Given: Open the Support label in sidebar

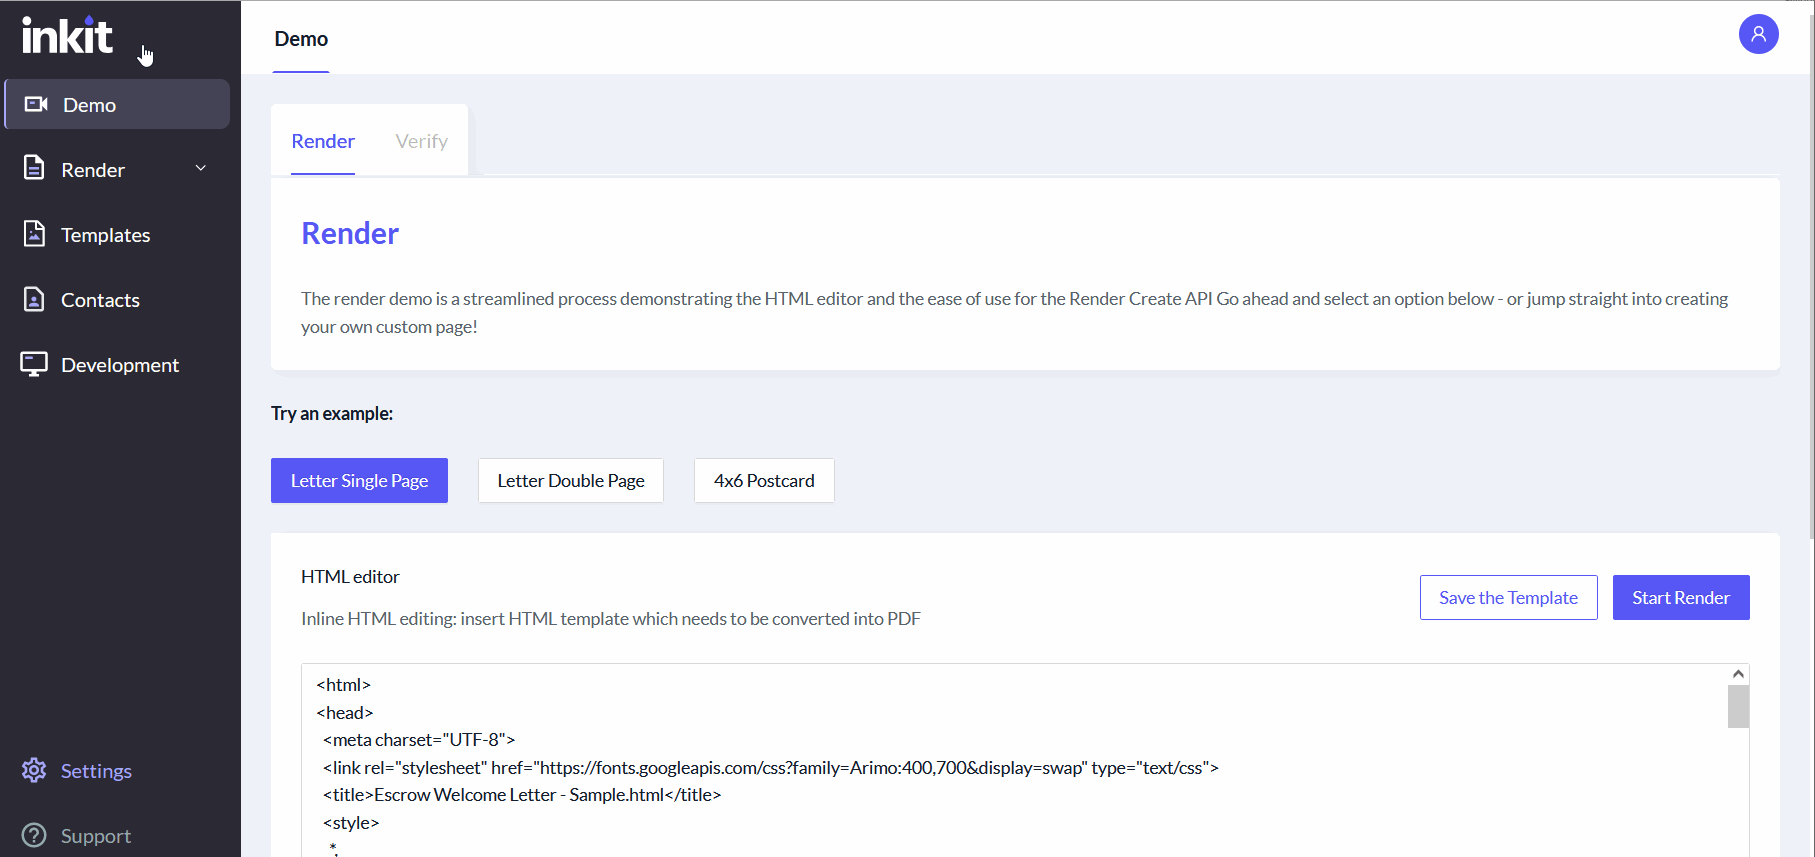Looking at the screenshot, I should (96, 836).
